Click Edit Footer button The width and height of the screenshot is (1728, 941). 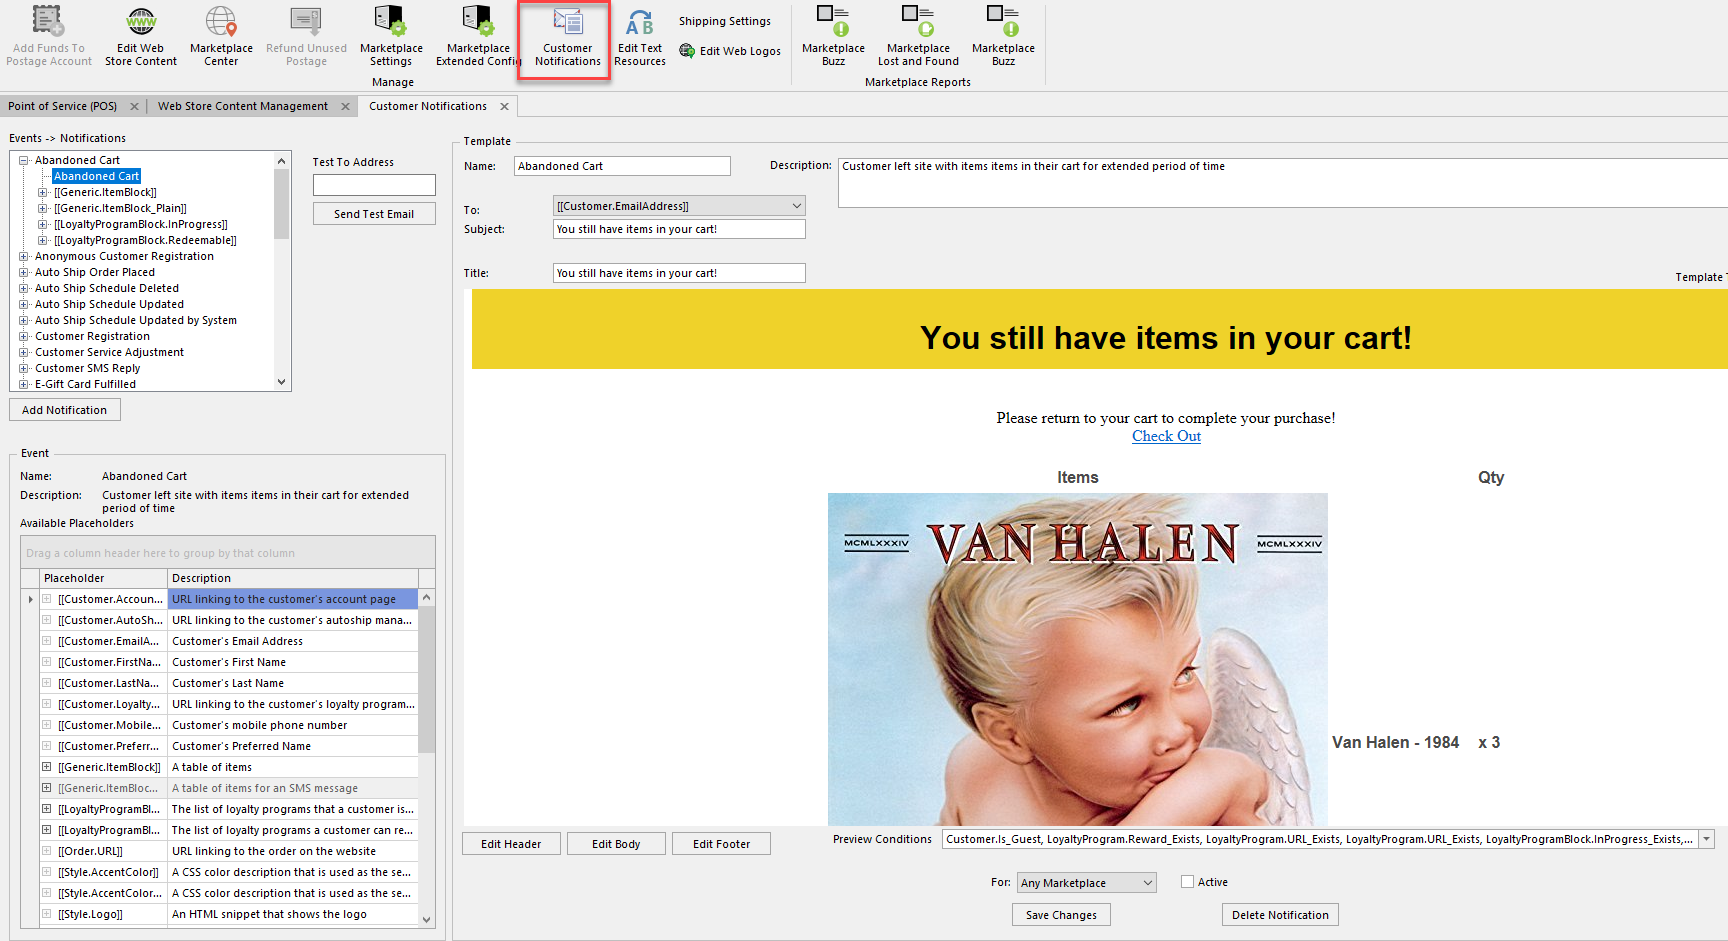(721, 844)
